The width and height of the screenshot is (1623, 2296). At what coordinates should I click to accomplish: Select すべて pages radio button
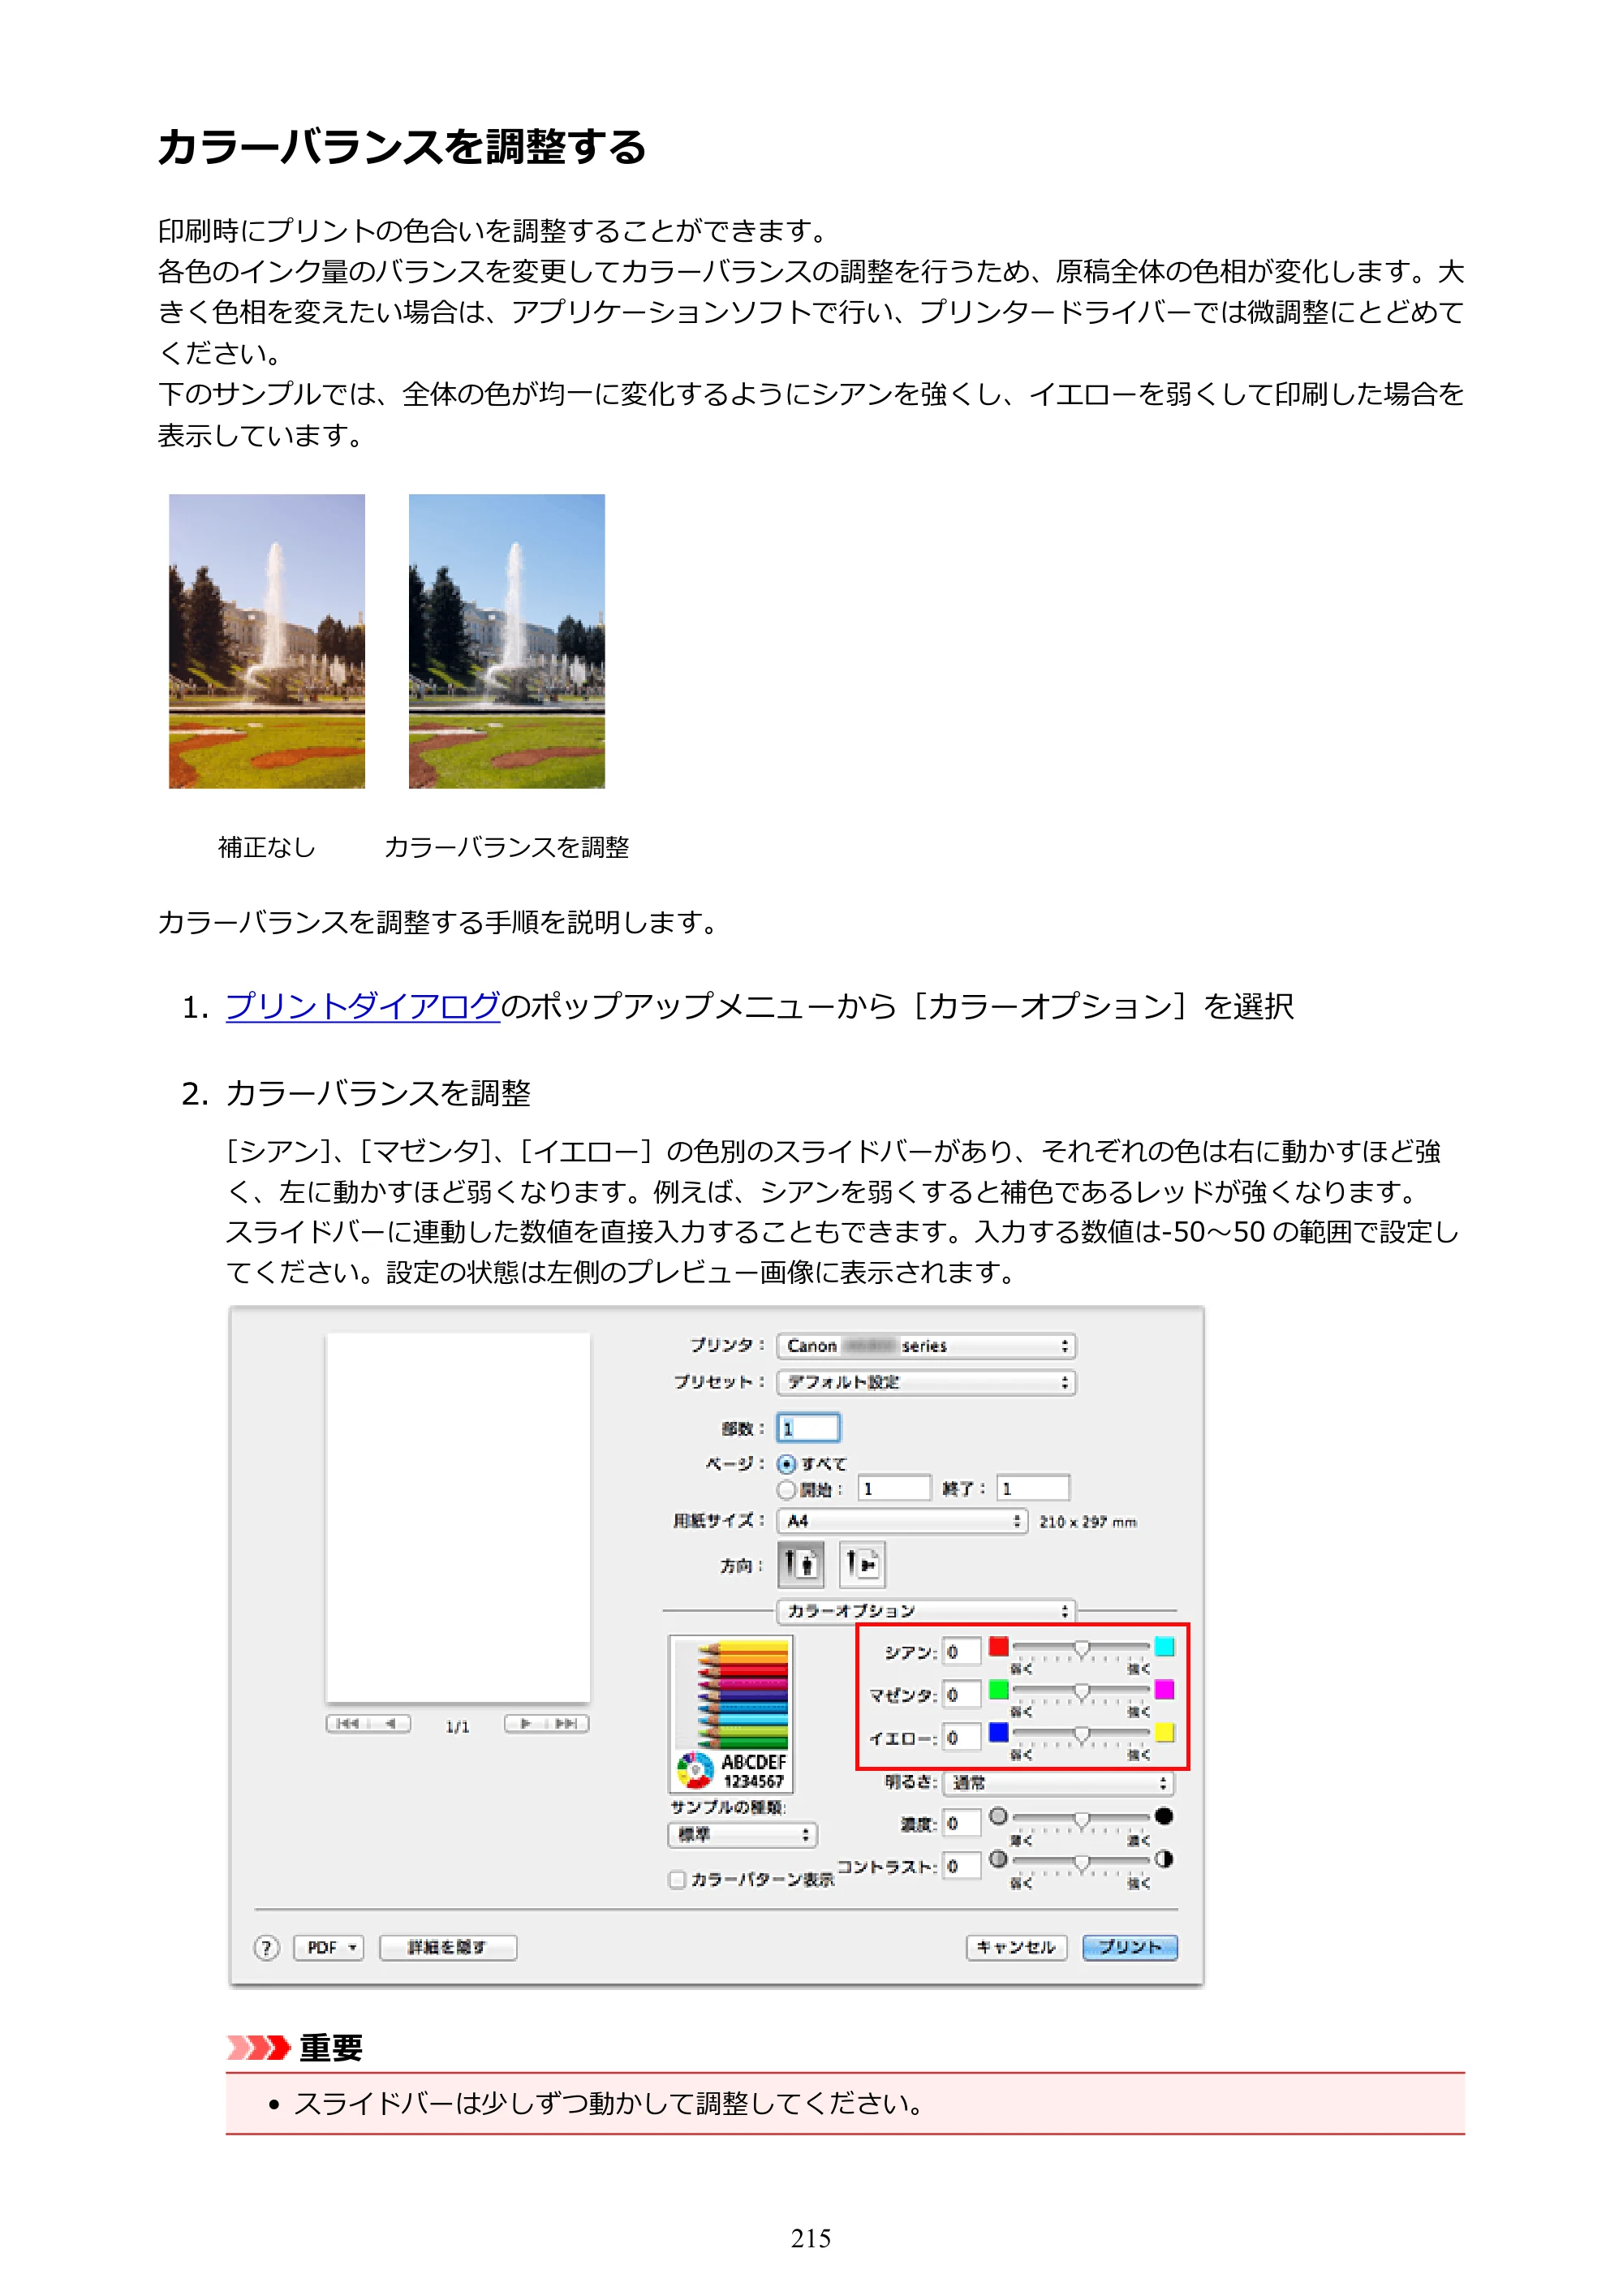[x=787, y=1464]
